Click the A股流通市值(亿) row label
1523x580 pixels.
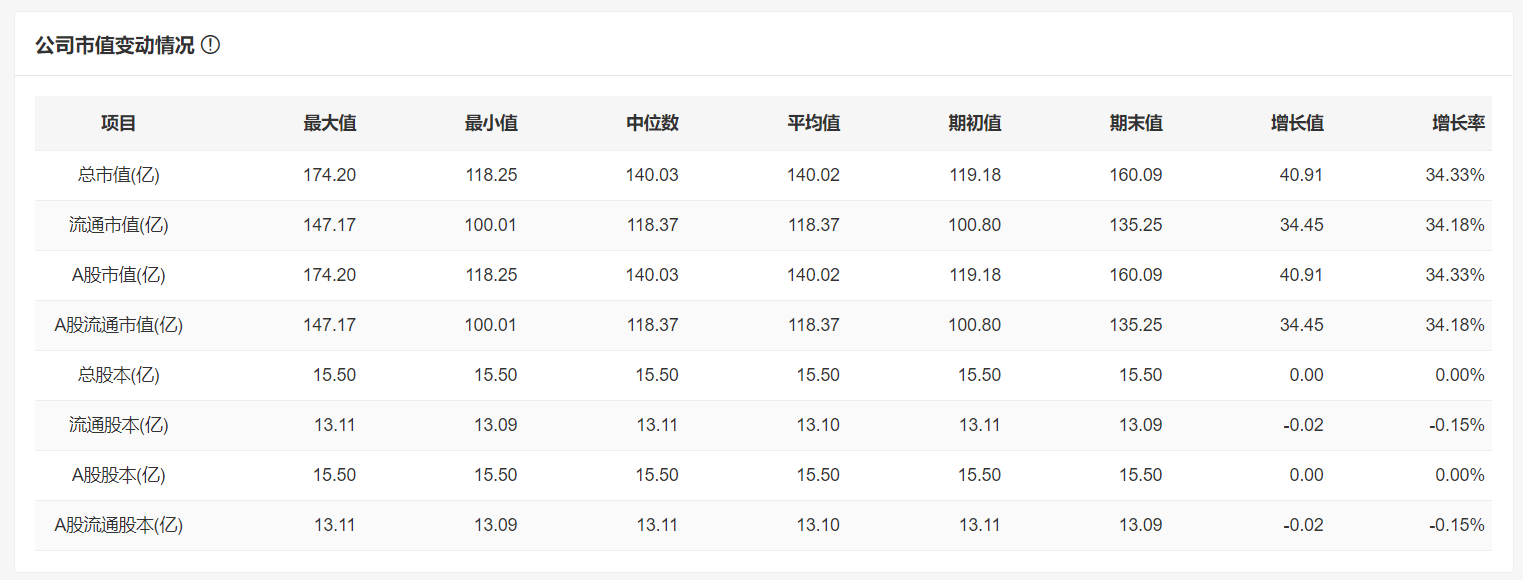tap(119, 325)
